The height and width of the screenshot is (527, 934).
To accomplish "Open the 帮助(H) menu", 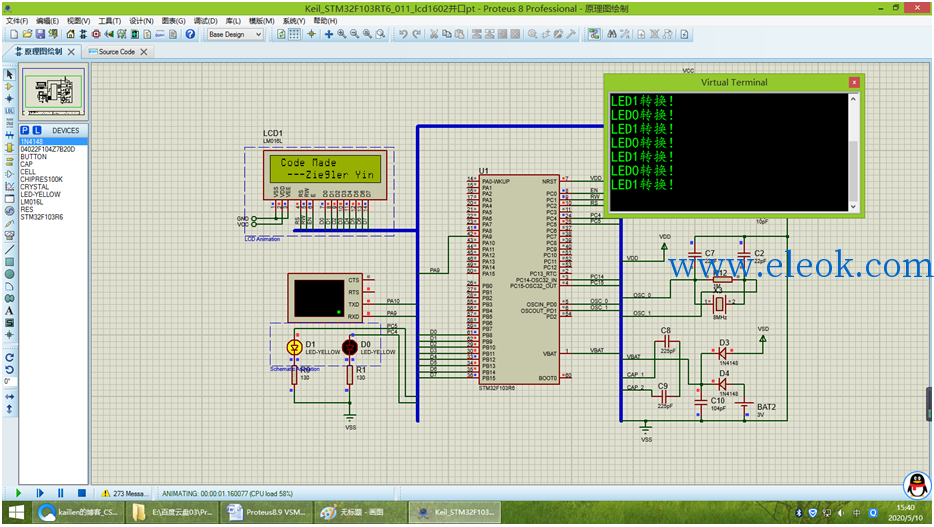I will [325, 20].
